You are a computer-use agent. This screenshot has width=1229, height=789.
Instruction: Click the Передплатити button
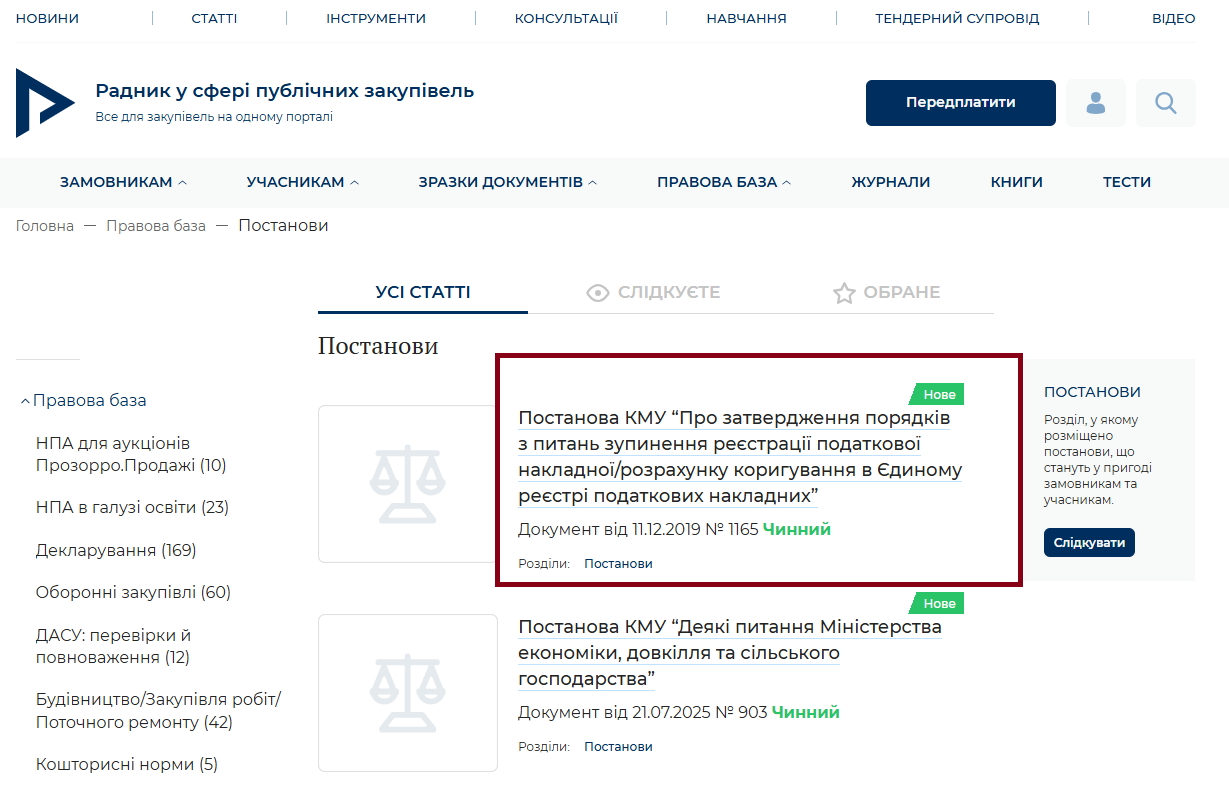coord(960,103)
